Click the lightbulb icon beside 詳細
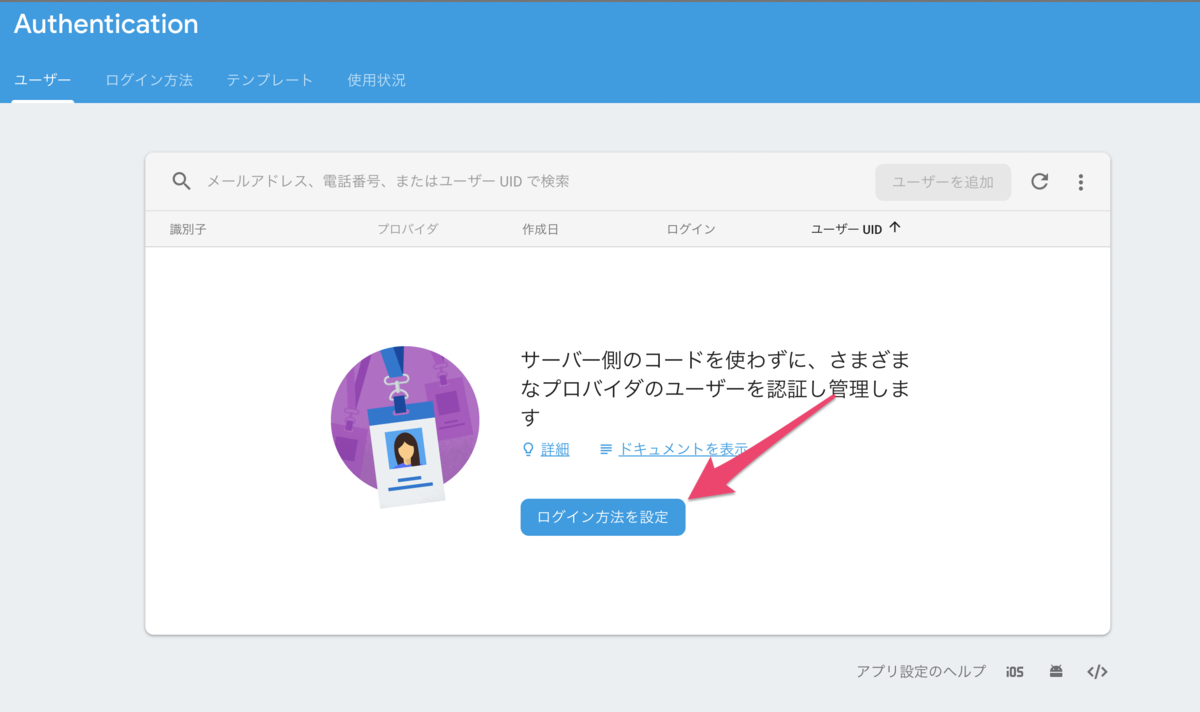Screen dimensions: 1200x712 coord(527,449)
